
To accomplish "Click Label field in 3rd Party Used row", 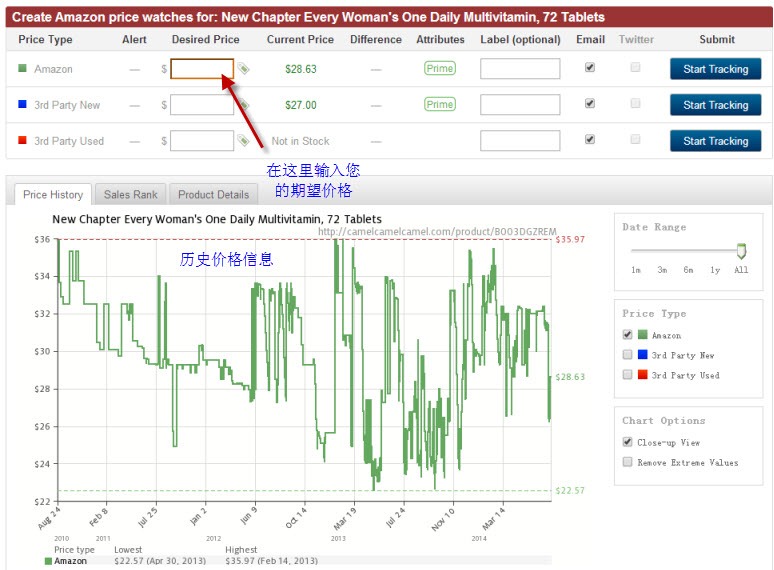I will [520, 141].
